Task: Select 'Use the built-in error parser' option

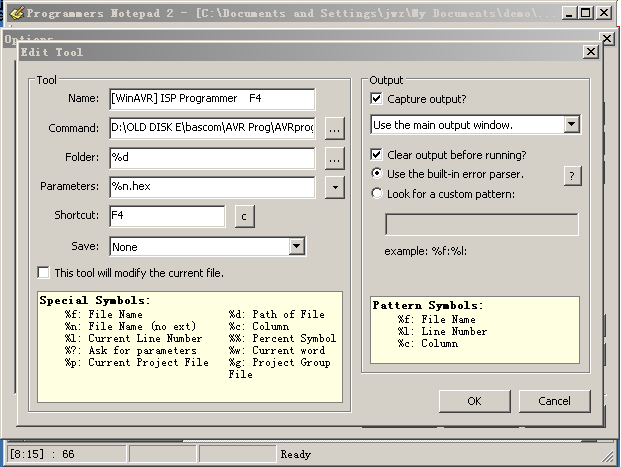Action: coord(377,174)
